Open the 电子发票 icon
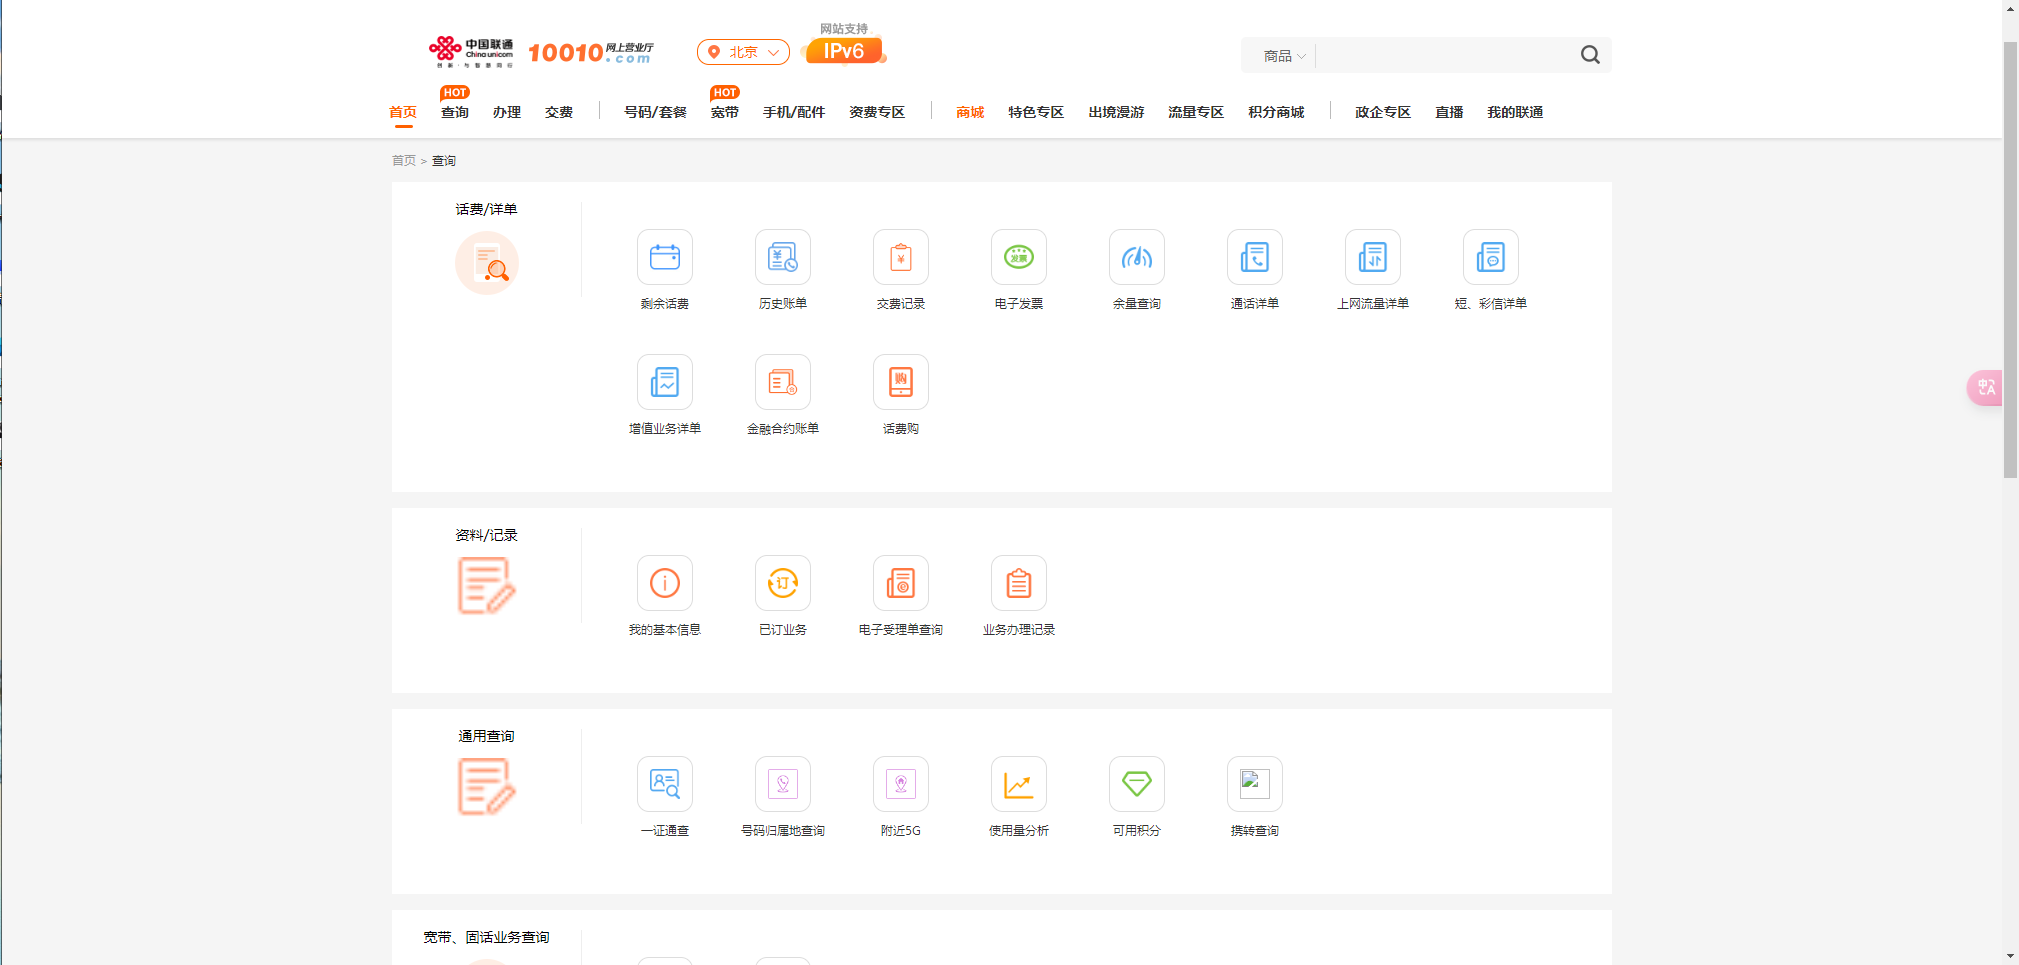 [1019, 257]
